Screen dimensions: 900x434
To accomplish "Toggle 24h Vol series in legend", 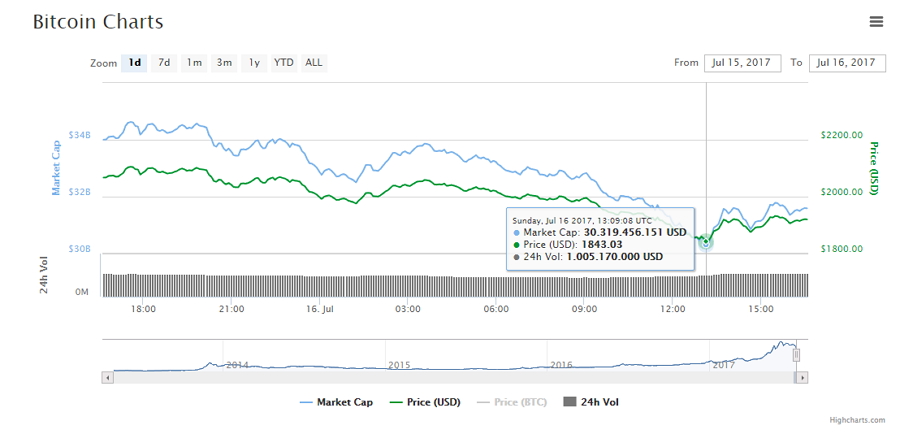I will point(591,402).
